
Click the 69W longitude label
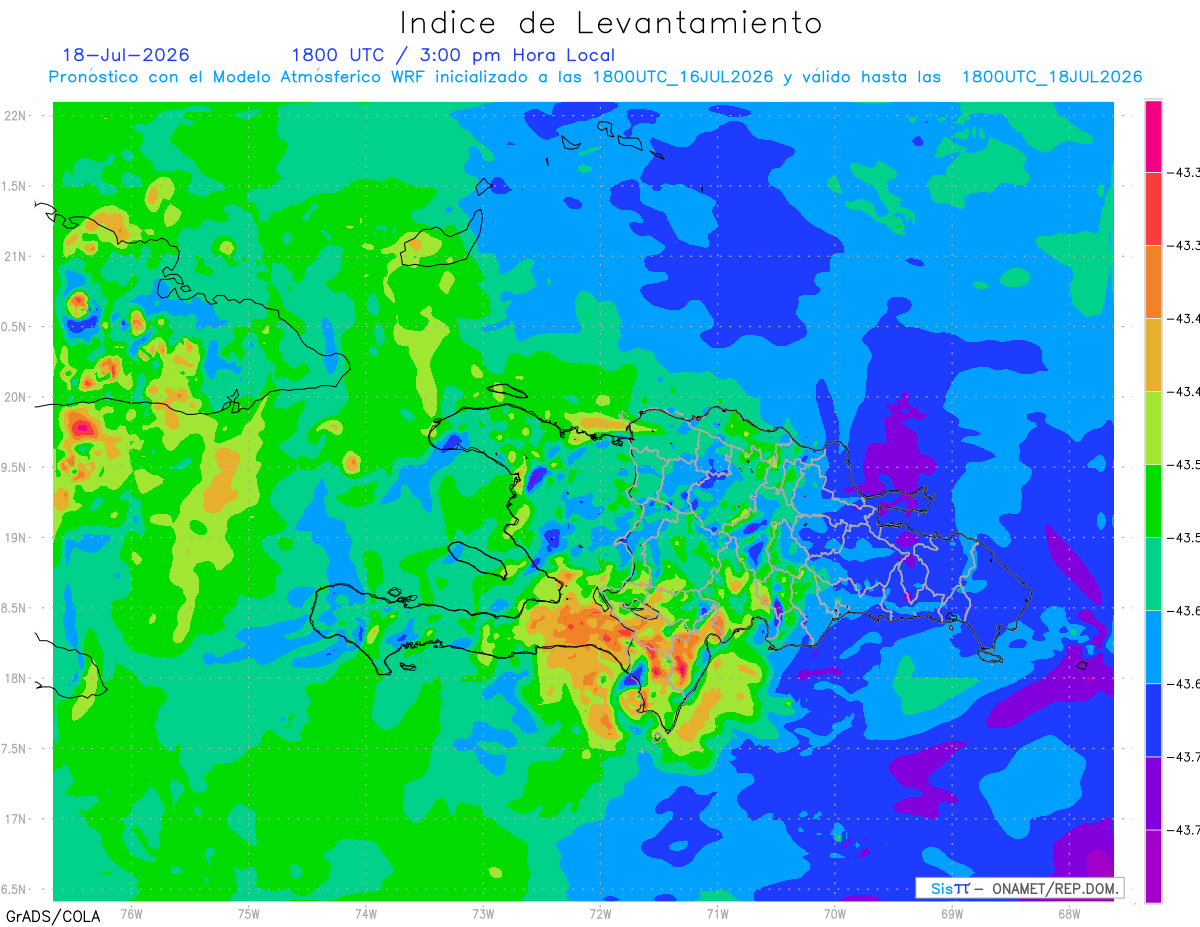(x=952, y=914)
